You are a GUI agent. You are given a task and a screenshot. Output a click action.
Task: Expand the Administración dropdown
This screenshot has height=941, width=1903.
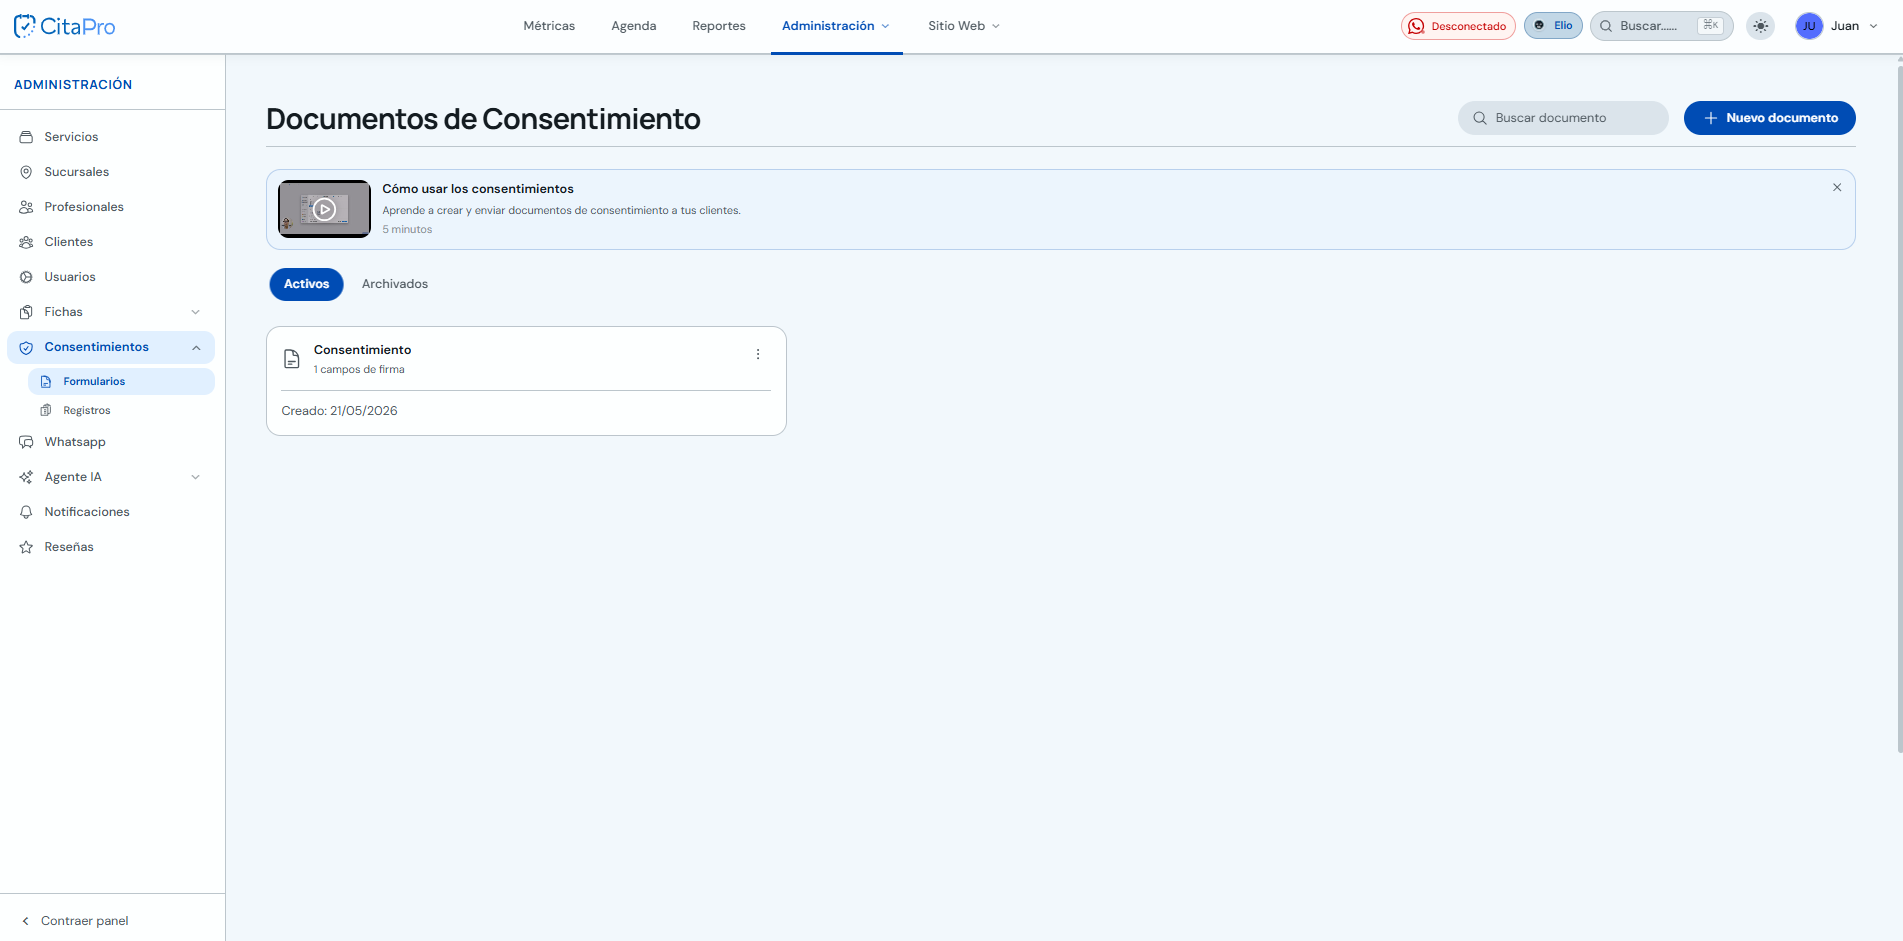pyautogui.click(x=836, y=26)
